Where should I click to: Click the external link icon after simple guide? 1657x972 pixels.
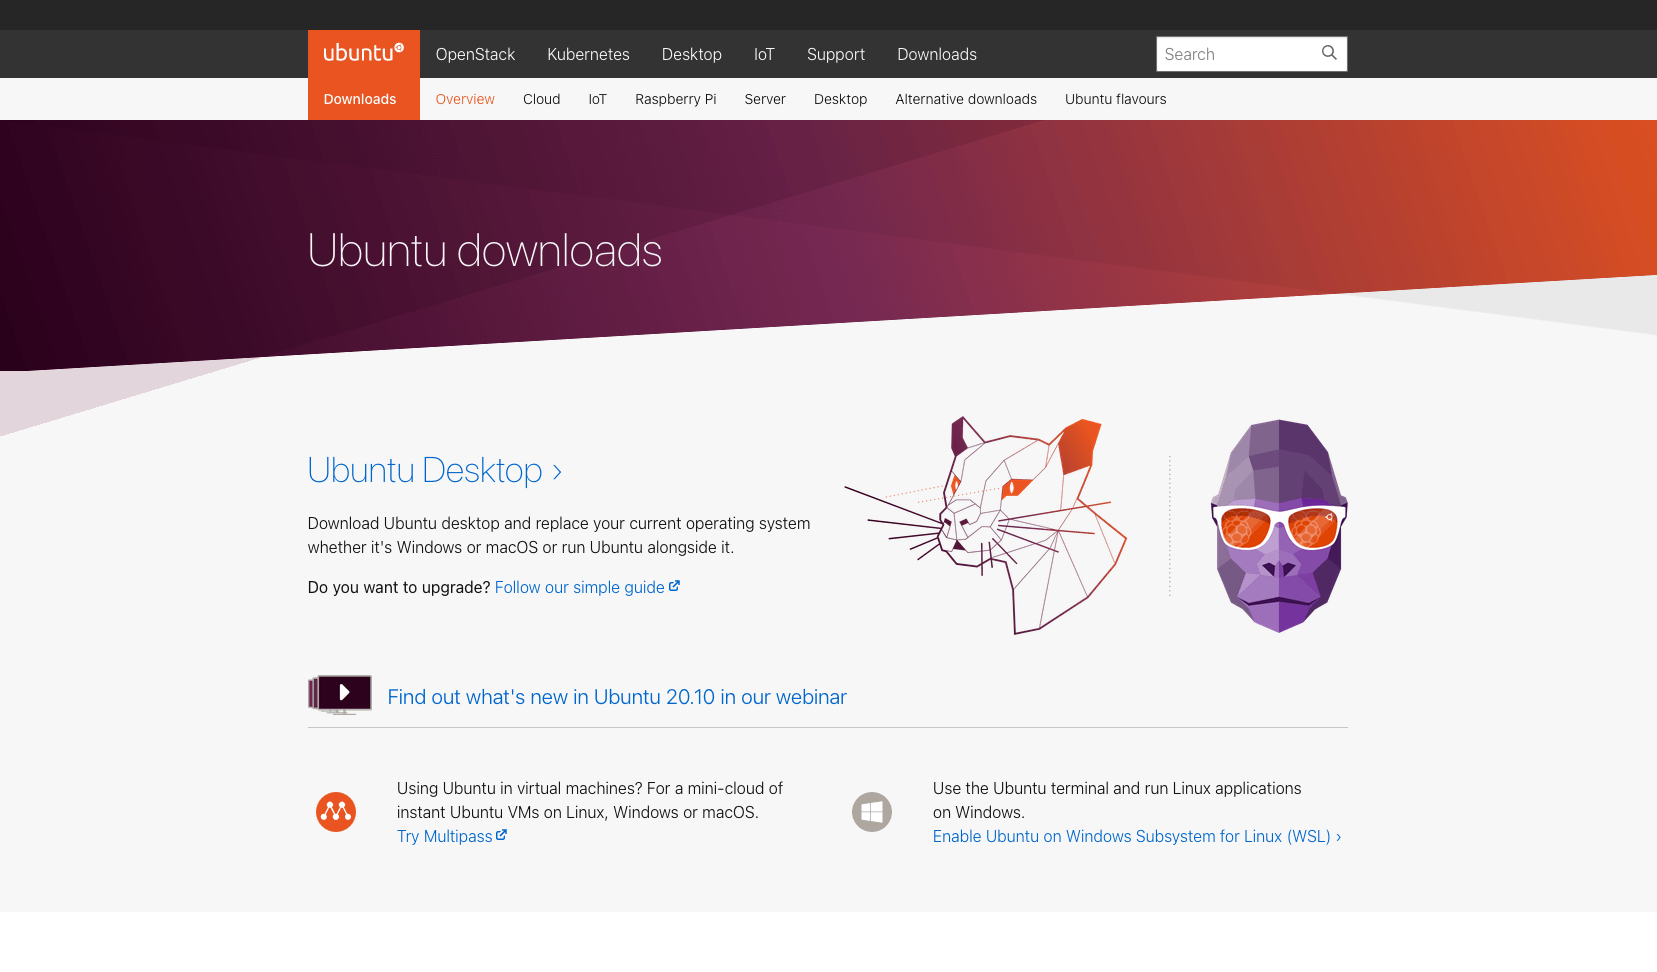pos(674,586)
